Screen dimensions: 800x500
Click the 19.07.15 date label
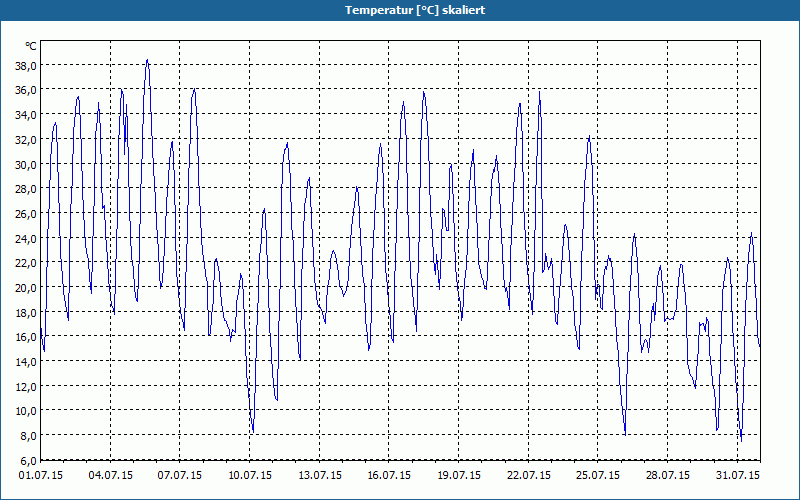click(459, 475)
